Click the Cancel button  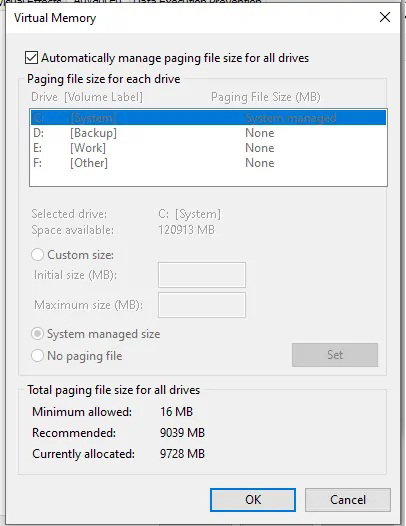[x=348, y=500]
